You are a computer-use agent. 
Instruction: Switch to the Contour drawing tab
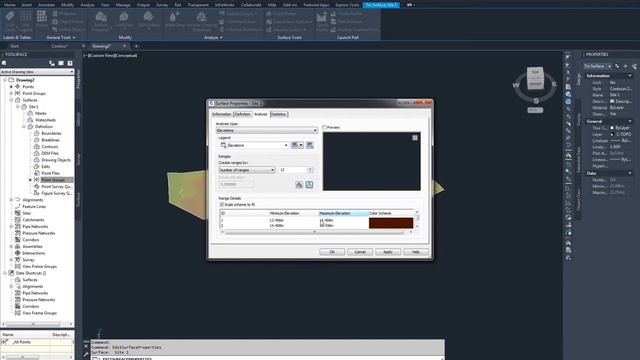point(59,46)
